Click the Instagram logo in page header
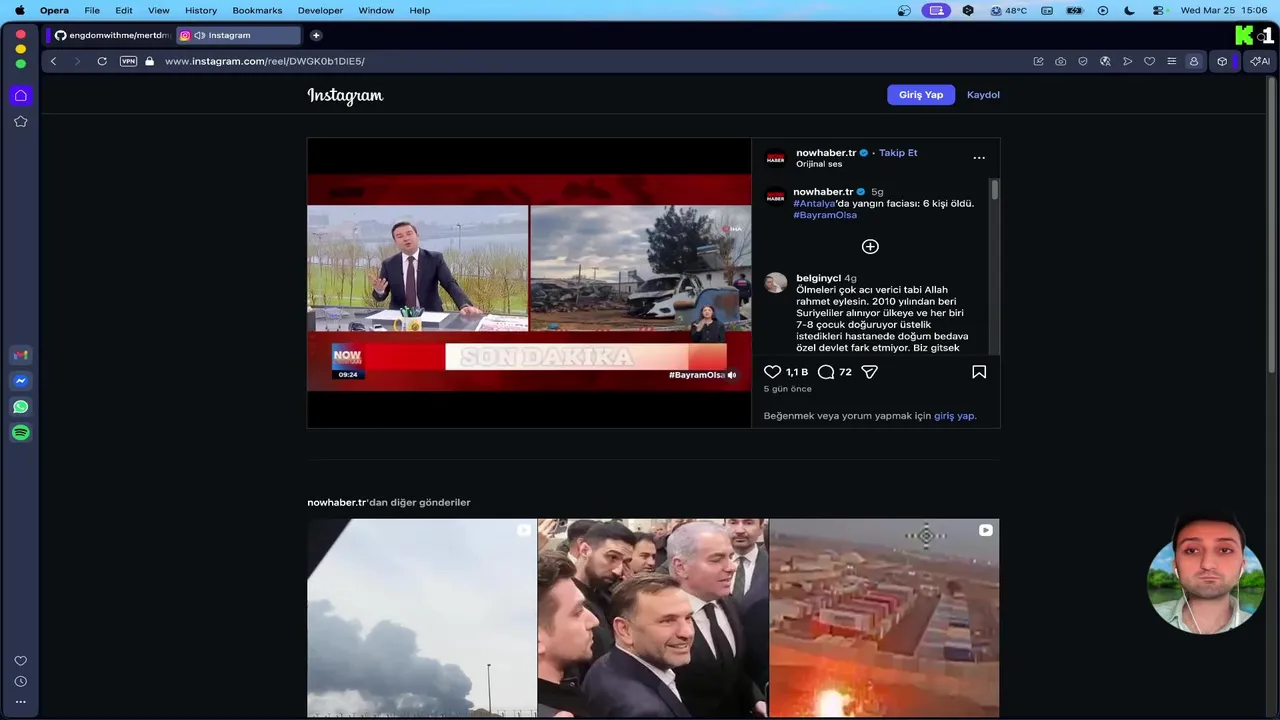 (x=345, y=96)
